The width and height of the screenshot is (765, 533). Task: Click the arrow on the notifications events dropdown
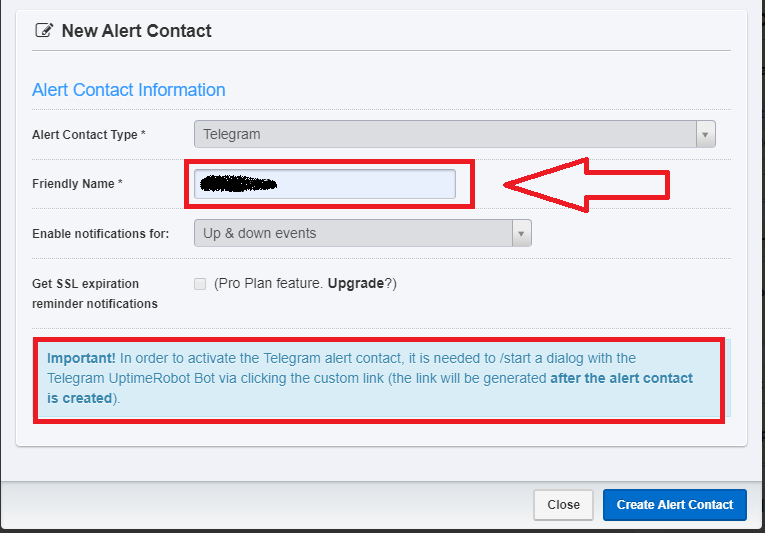pyautogui.click(x=521, y=234)
